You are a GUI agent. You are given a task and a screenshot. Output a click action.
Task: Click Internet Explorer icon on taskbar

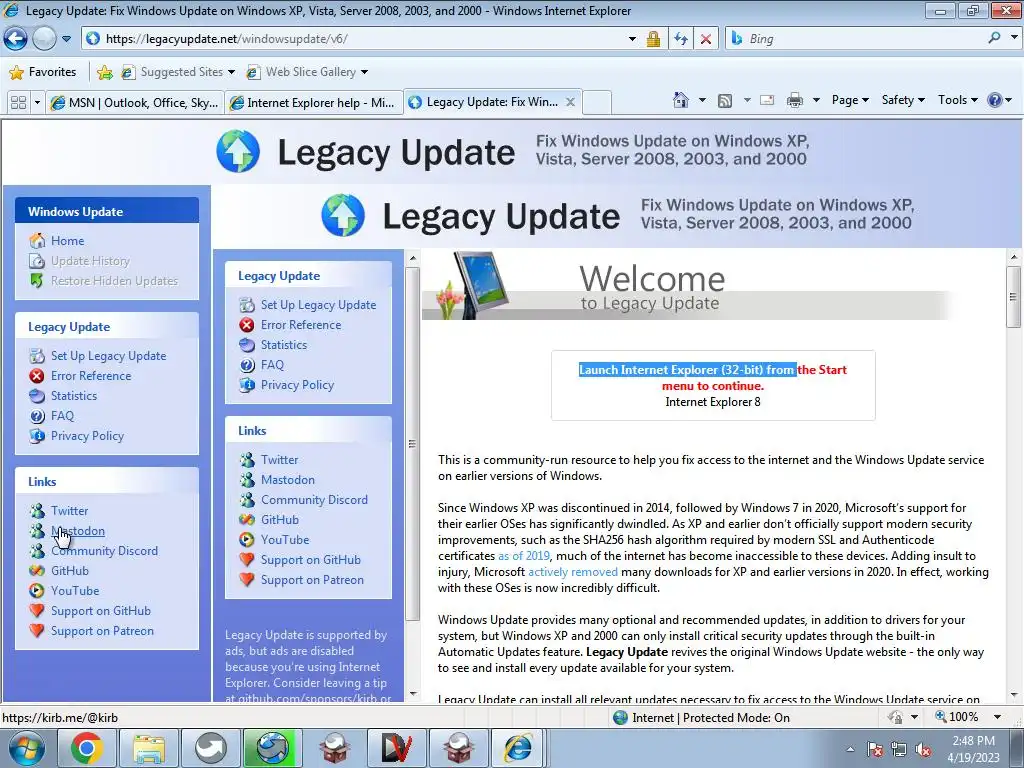click(x=517, y=748)
